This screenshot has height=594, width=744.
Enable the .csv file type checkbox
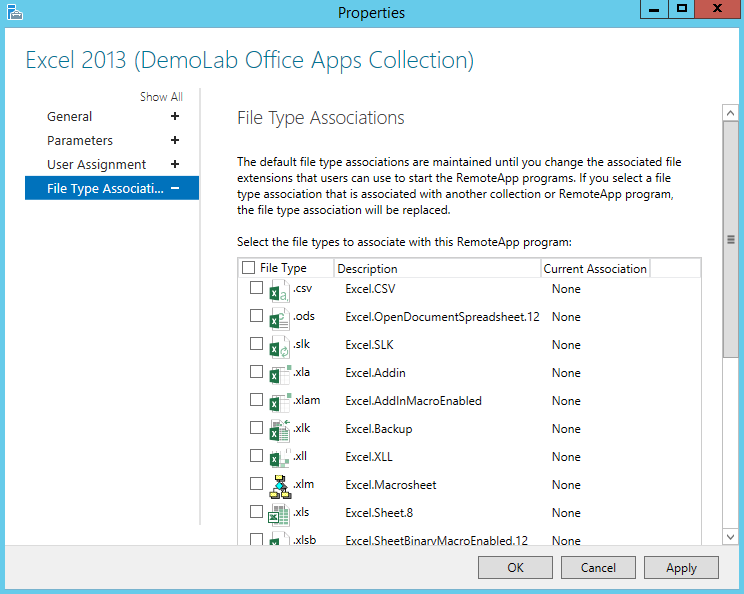click(x=257, y=288)
